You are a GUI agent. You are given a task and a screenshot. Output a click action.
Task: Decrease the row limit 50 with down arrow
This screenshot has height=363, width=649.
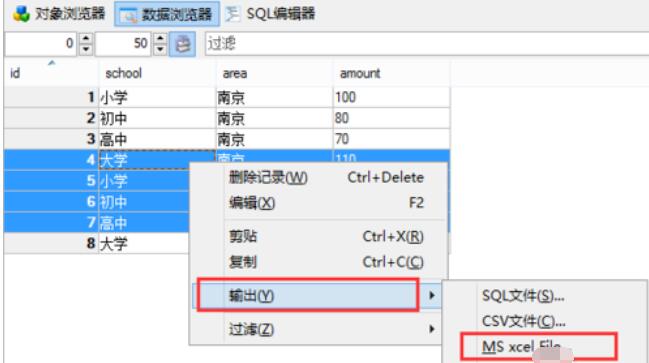[x=160, y=49]
